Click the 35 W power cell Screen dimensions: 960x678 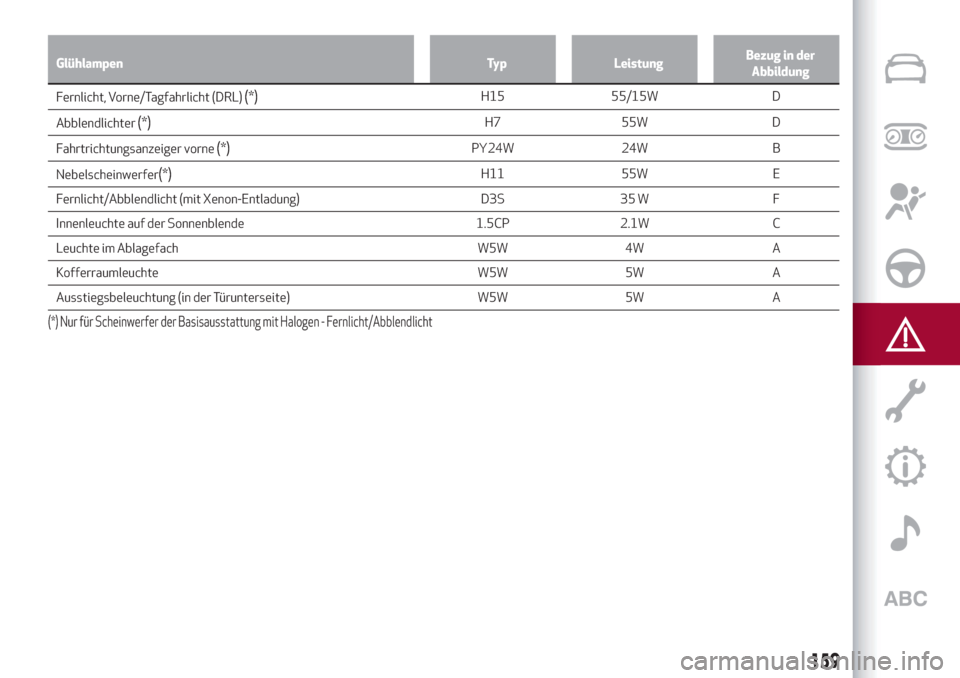(x=634, y=198)
